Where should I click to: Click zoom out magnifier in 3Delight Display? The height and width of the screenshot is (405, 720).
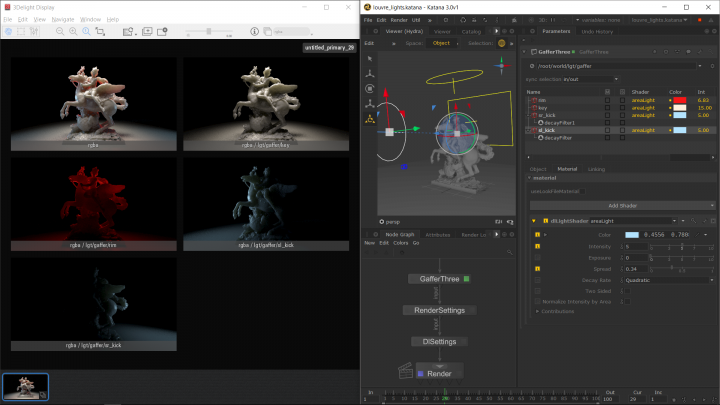[x=59, y=32]
